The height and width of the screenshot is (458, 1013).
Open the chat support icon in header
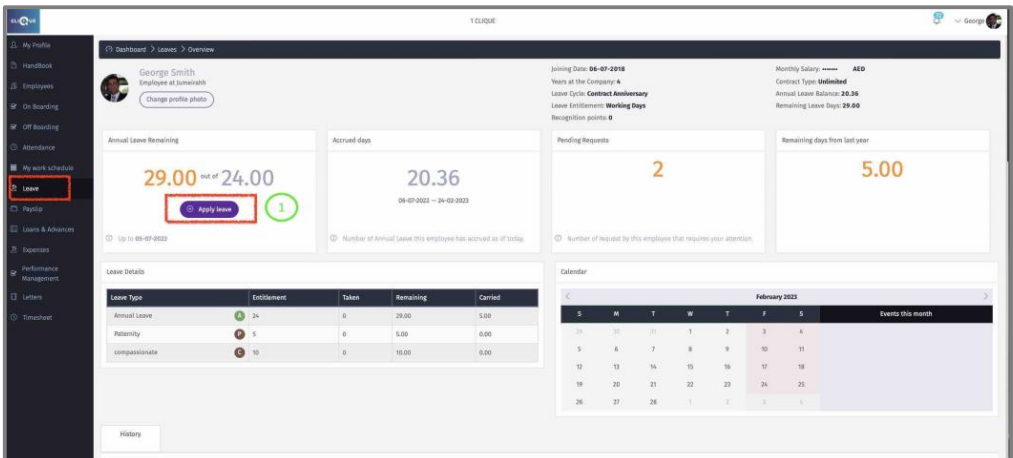(x=937, y=19)
